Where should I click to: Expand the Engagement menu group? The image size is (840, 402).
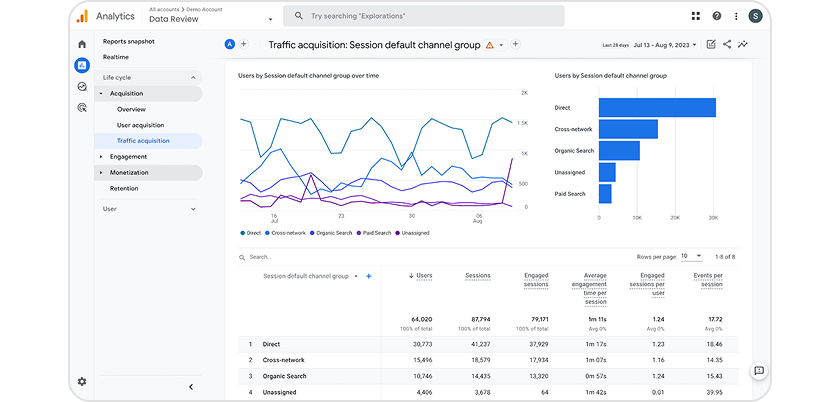(128, 157)
